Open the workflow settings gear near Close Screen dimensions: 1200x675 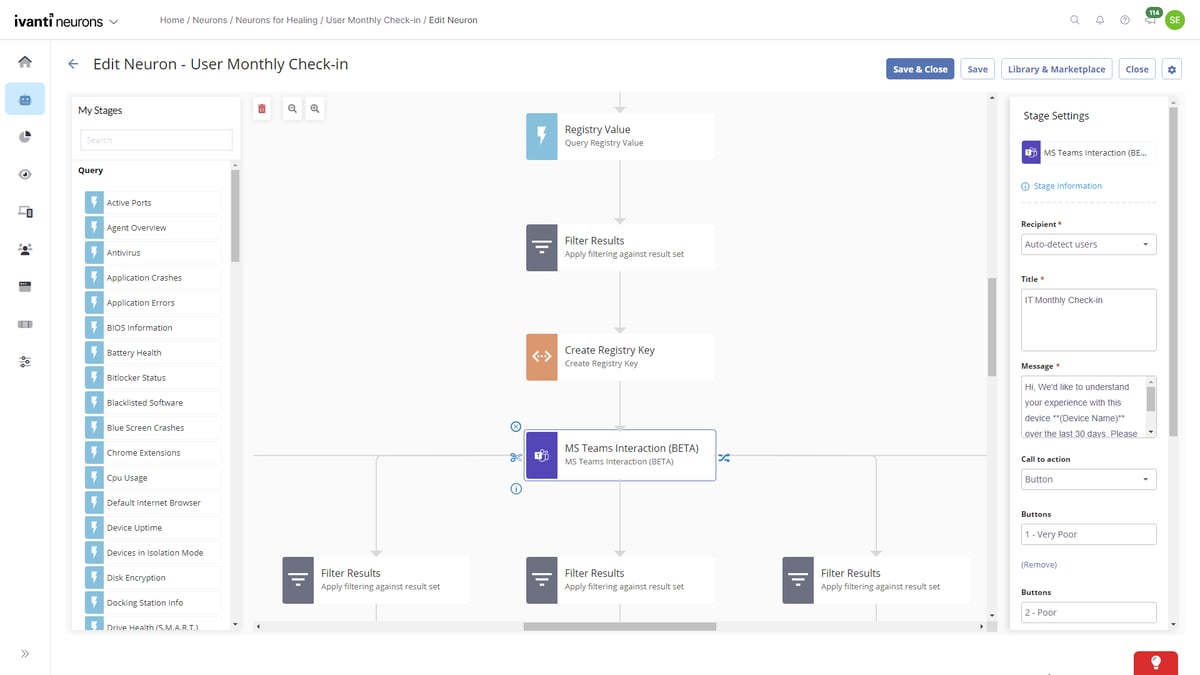[1171, 68]
